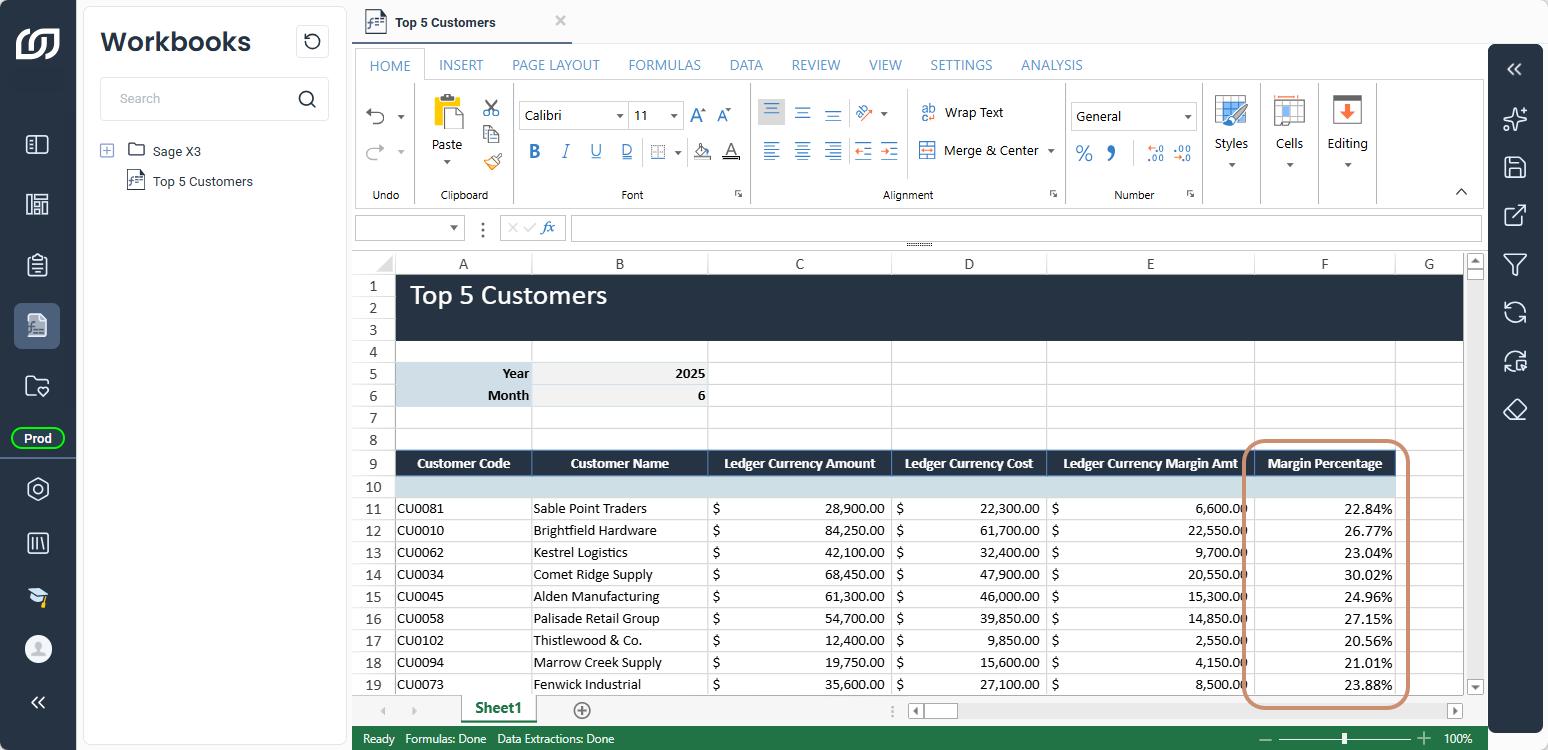Select the Sheet1 sheet tab
The height and width of the screenshot is (750, 1548).
(498, 708)
